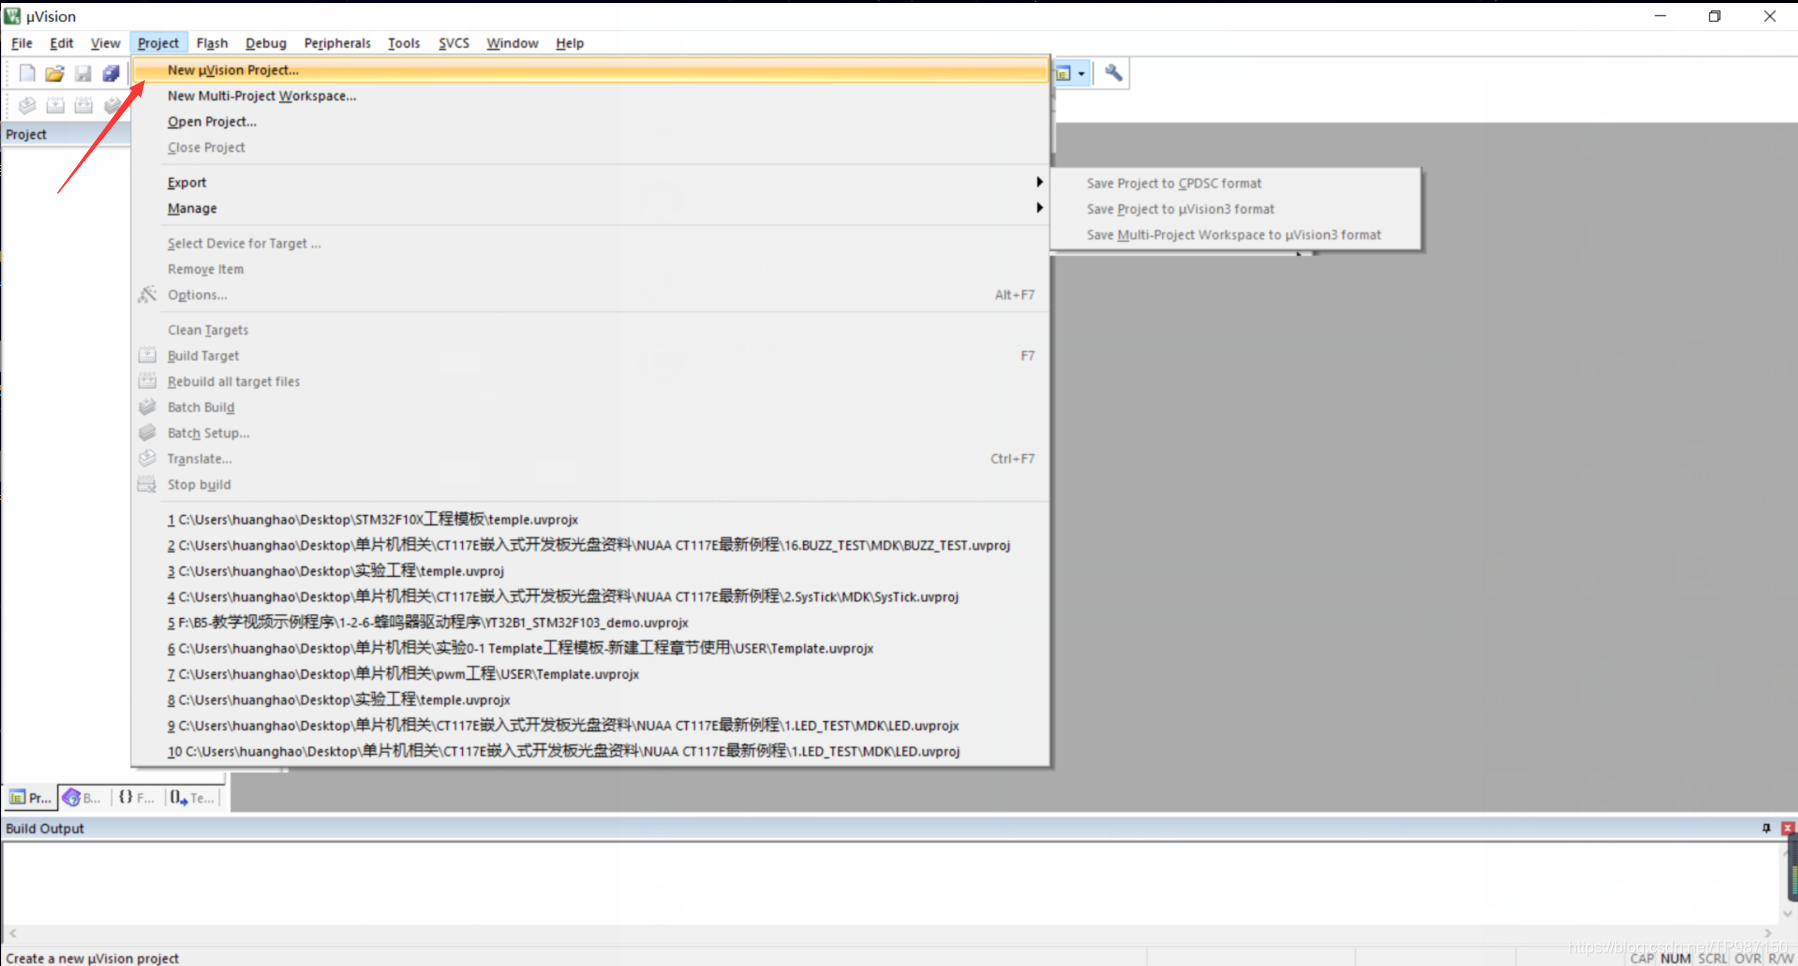The width and height of the screenshot is (1798, 966).
Task: Choose New µVision Project...
Action: point(590,70)
